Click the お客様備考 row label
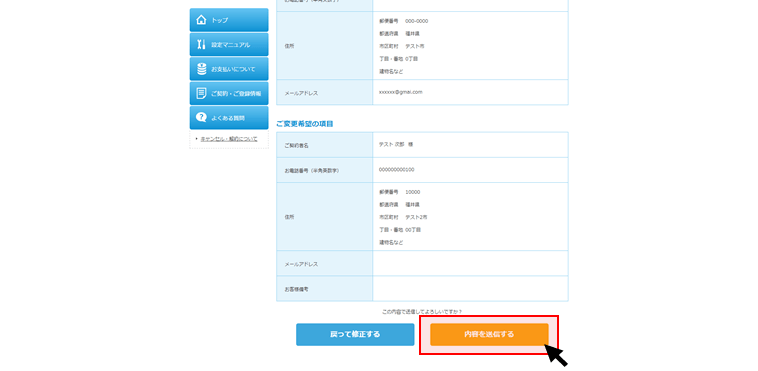Viewport: 758px width, 371px height. (296, 289)
